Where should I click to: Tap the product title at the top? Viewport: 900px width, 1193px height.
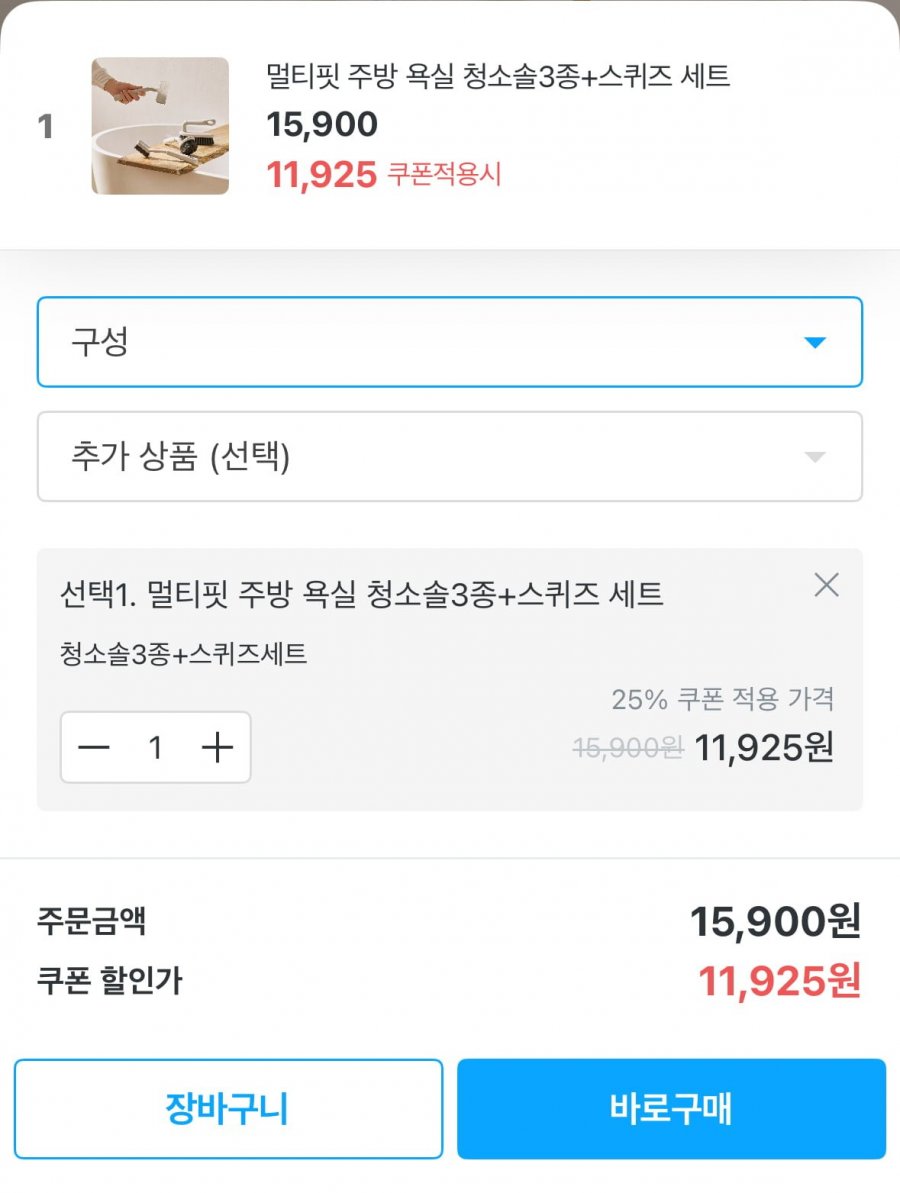[498, 76]
